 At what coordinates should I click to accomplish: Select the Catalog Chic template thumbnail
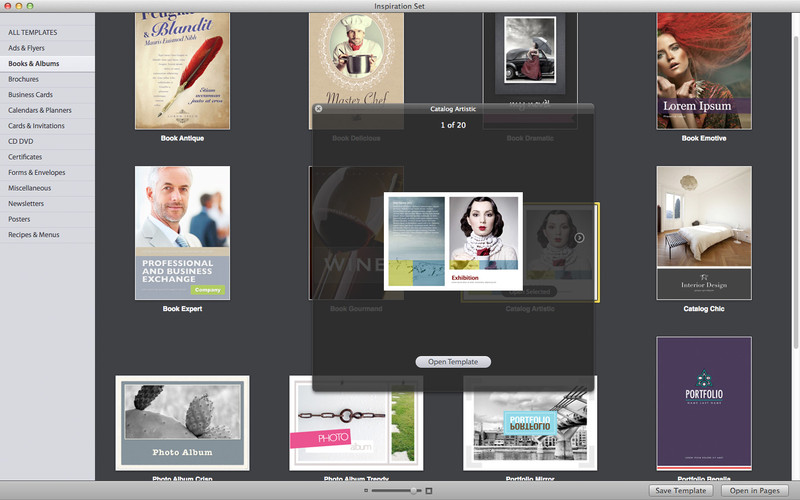coord(704,233)
